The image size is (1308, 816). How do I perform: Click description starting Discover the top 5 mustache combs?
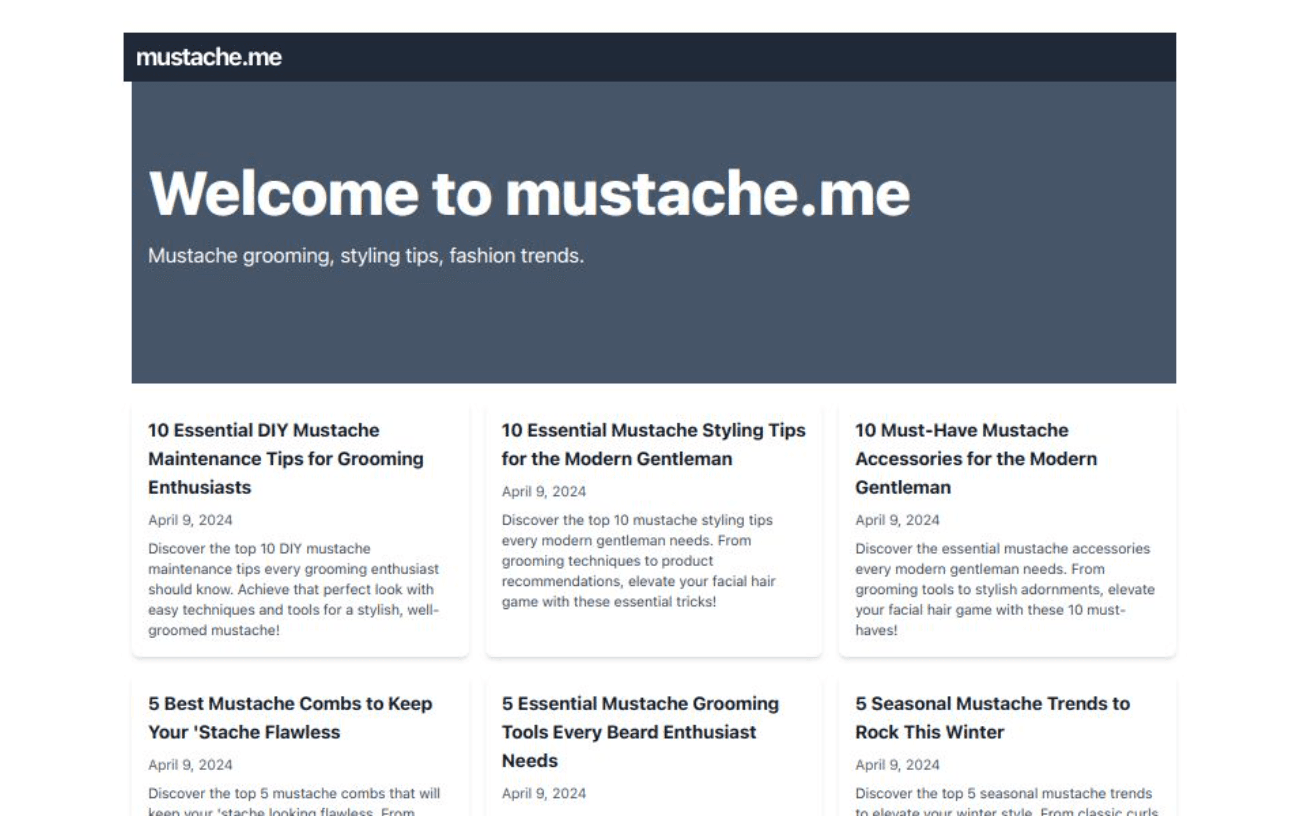coord(294,802)
